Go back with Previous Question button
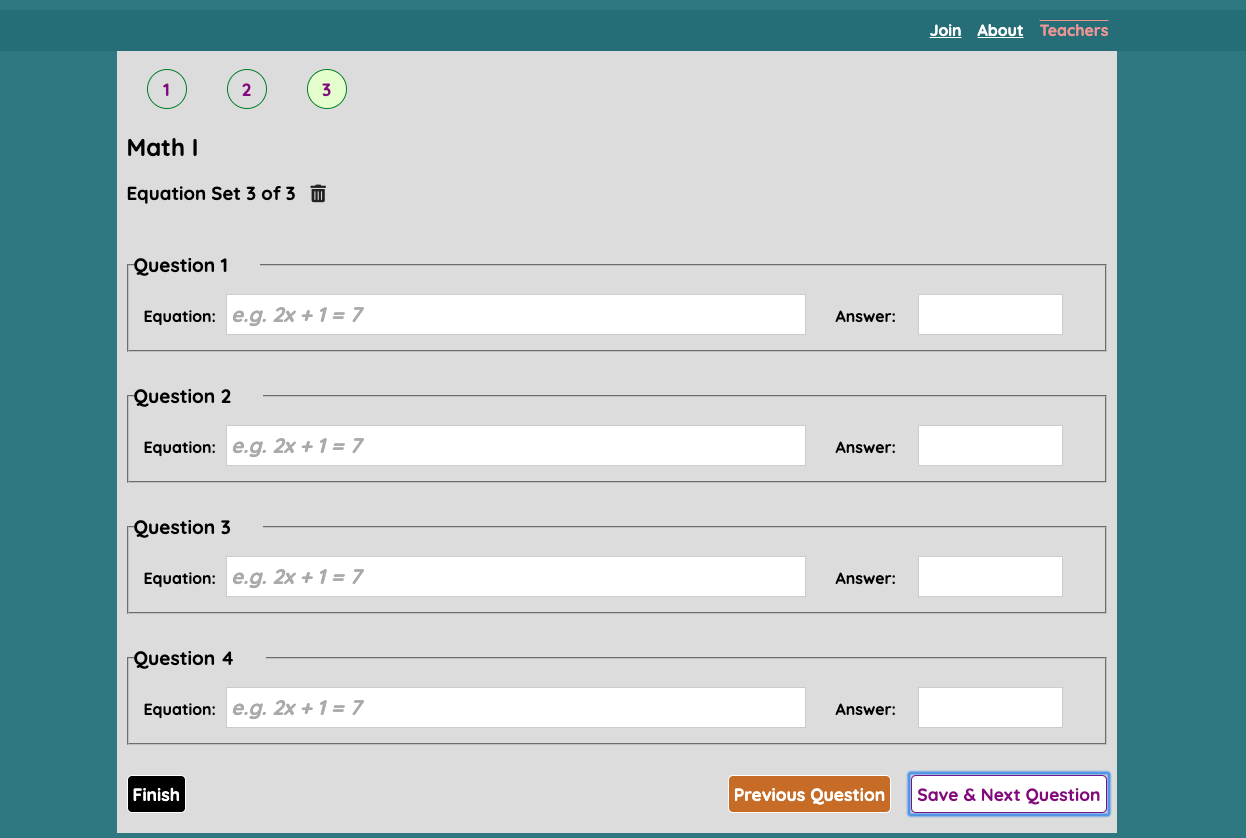The height and width of the screenshot is (838, 1246). pos(809,795)
